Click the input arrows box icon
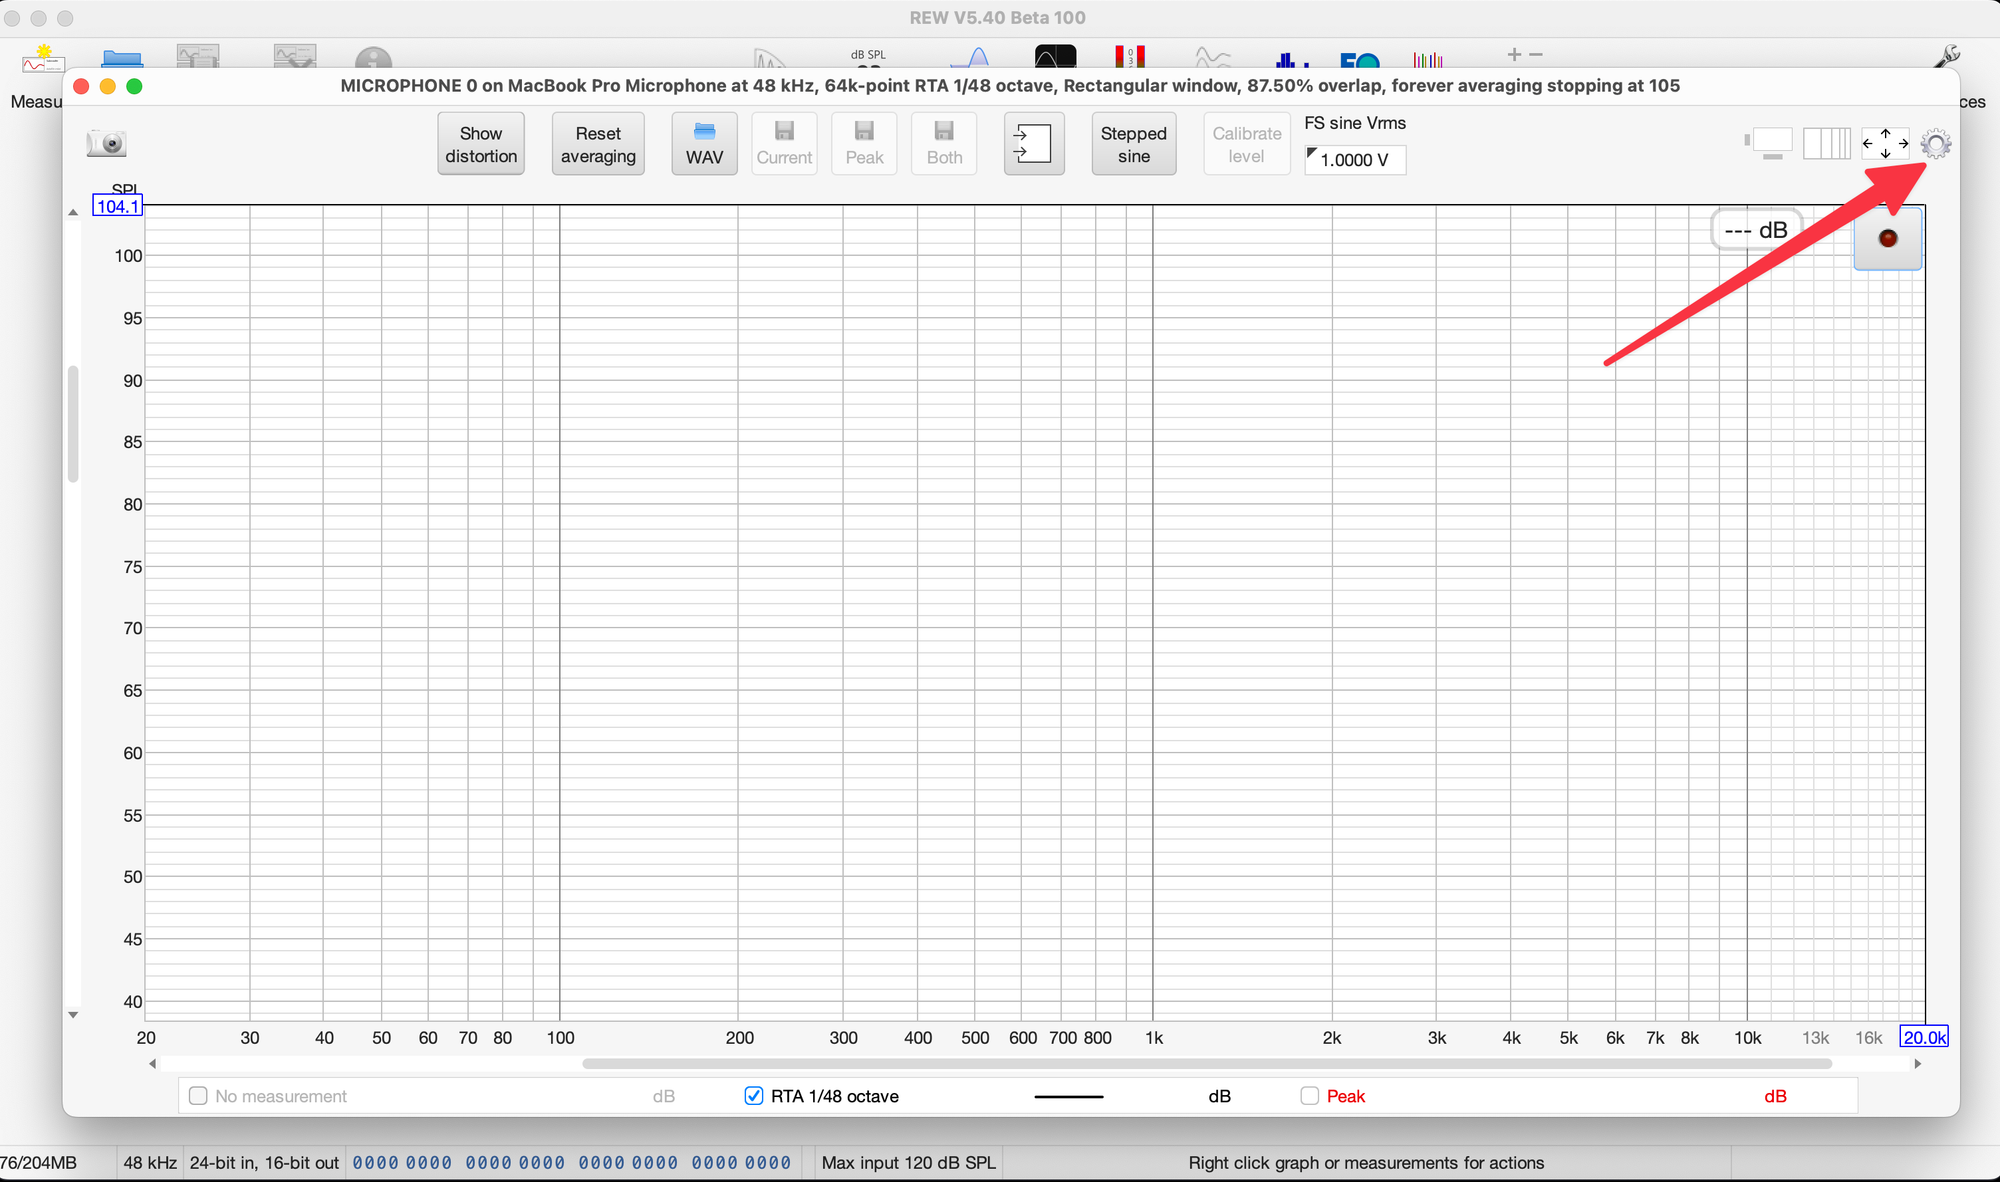 [1033, 144]
